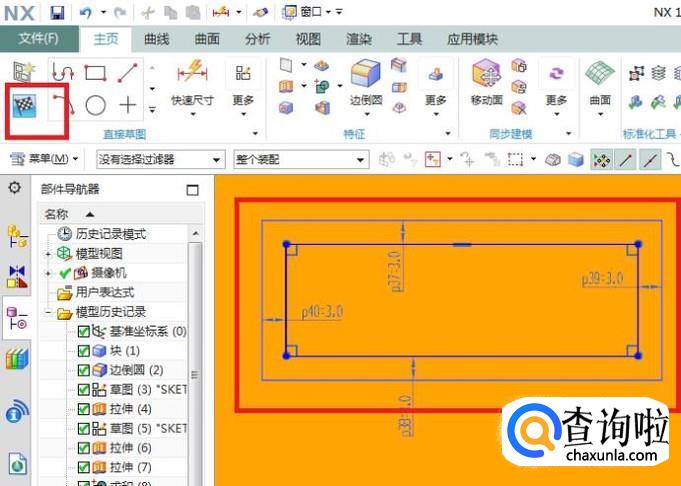
Task: Open the 整个装配 scope dropdown
Action: 301,159
